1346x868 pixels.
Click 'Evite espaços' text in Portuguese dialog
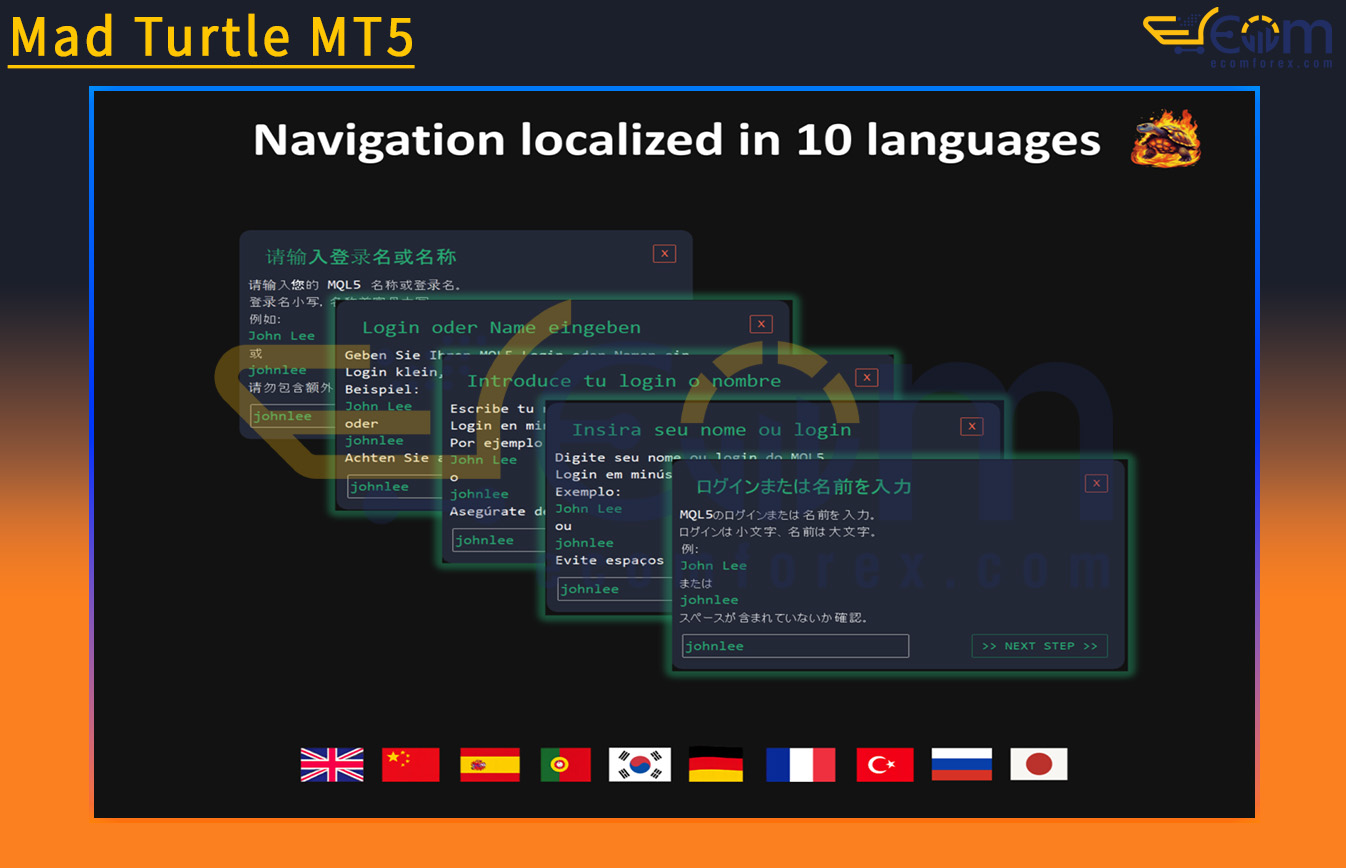(609, 560)
